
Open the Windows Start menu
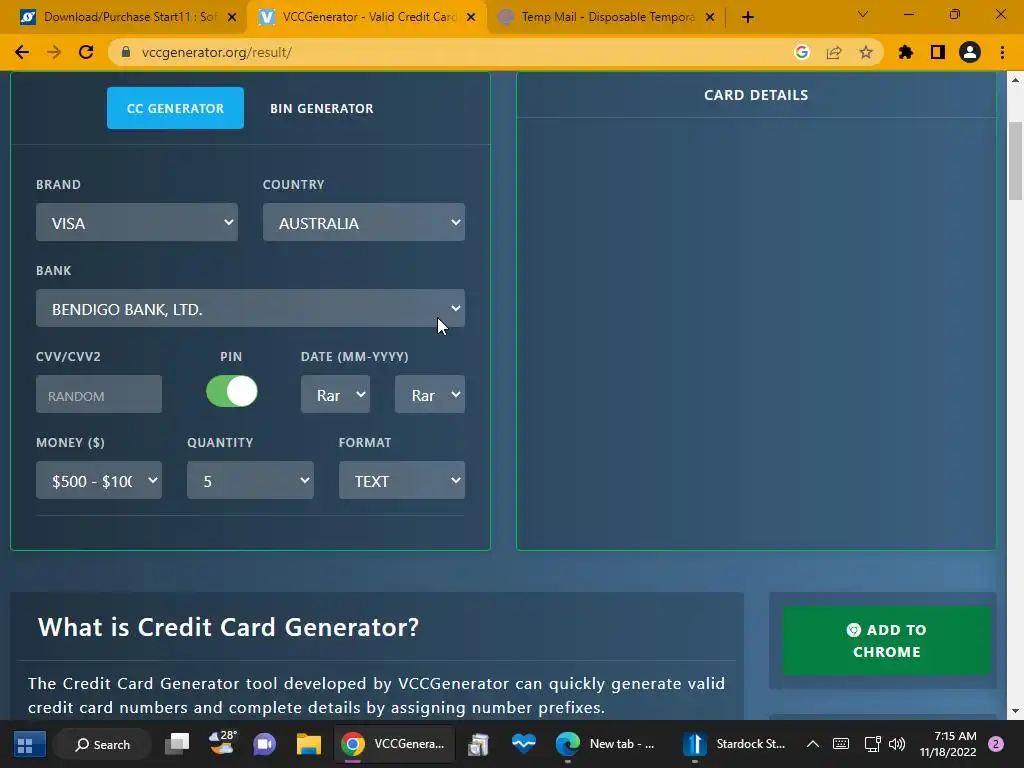tap(29, 744)
